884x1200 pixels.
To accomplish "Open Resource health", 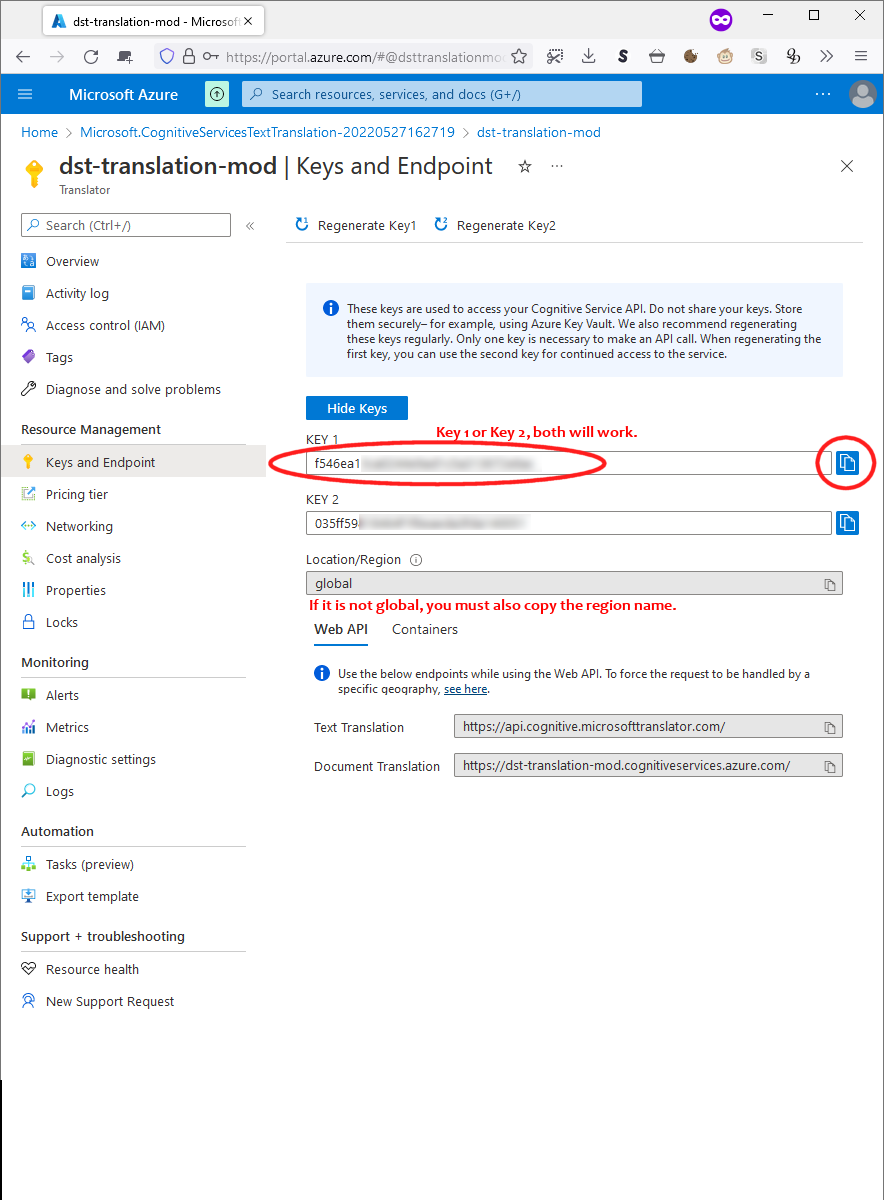I will [x=92, y=969].
